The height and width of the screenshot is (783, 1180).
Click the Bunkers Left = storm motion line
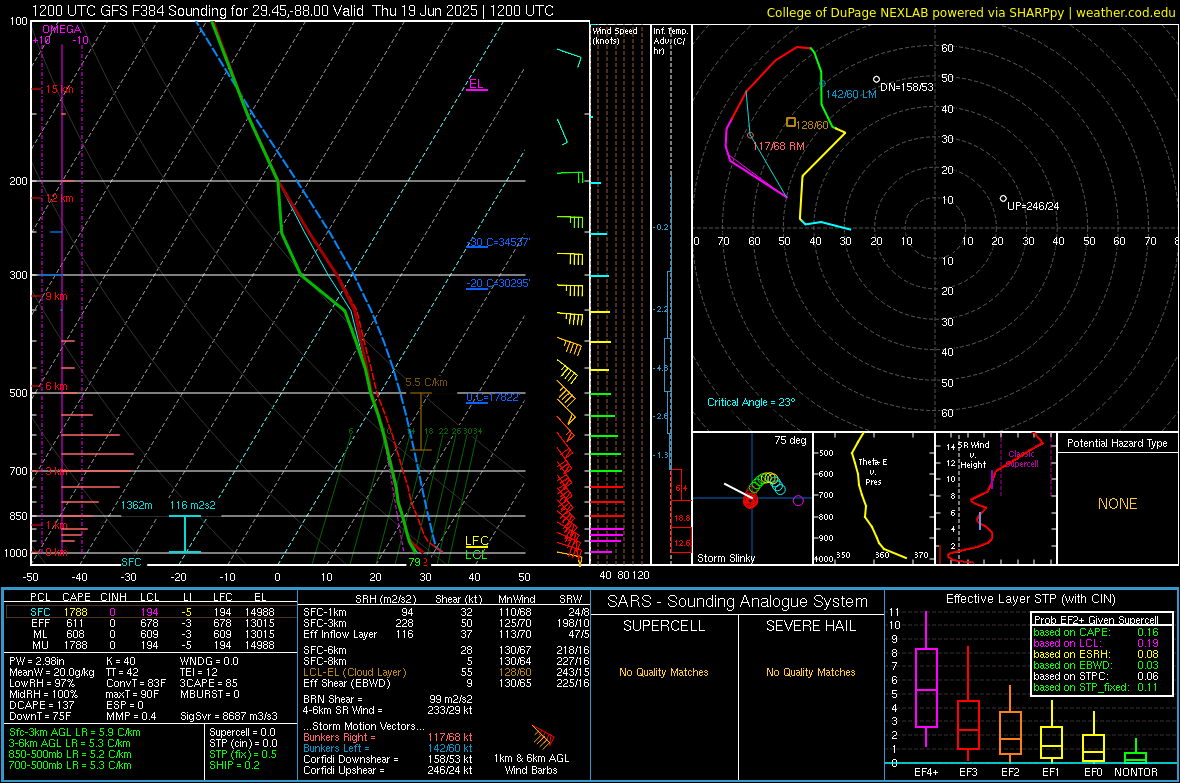[388, 748]
